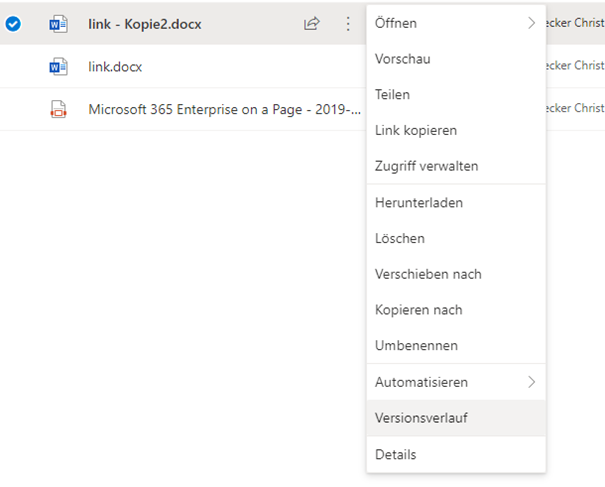This screenshot has height=487, width=605.
Task: Uncheck the selected circle for link - Kopie2.docx
Action: pyautogui.click(x=13, y=24)
